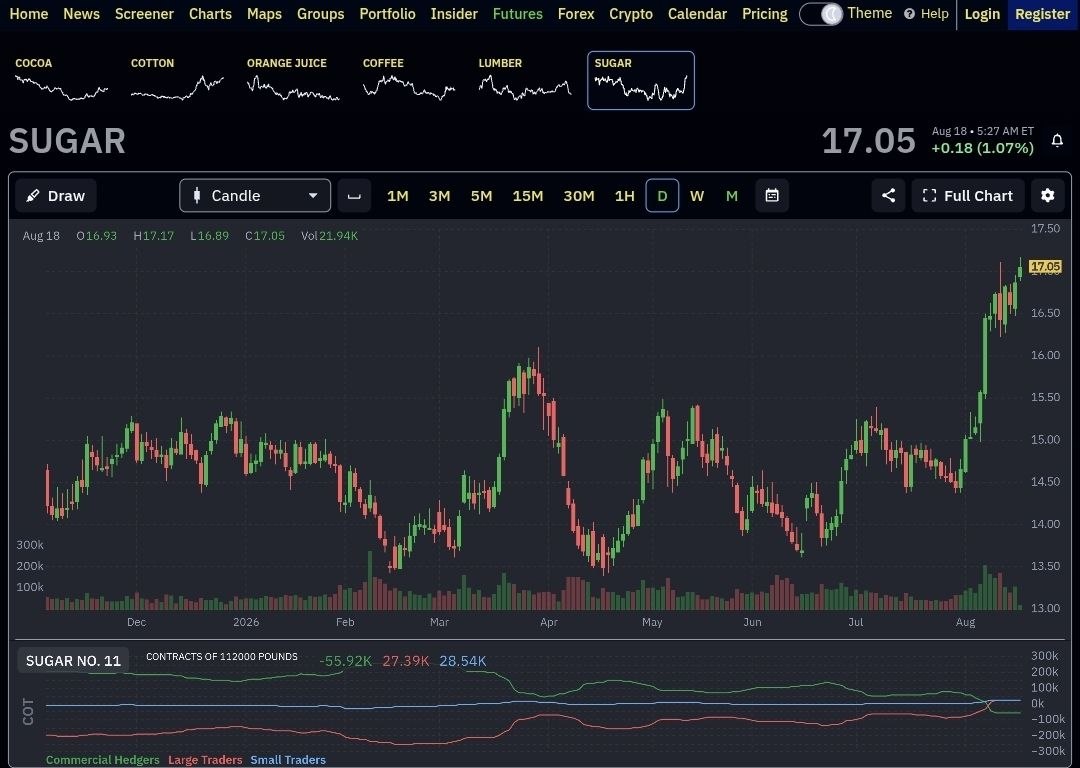Click the 17.05 price label marker

1045,267
